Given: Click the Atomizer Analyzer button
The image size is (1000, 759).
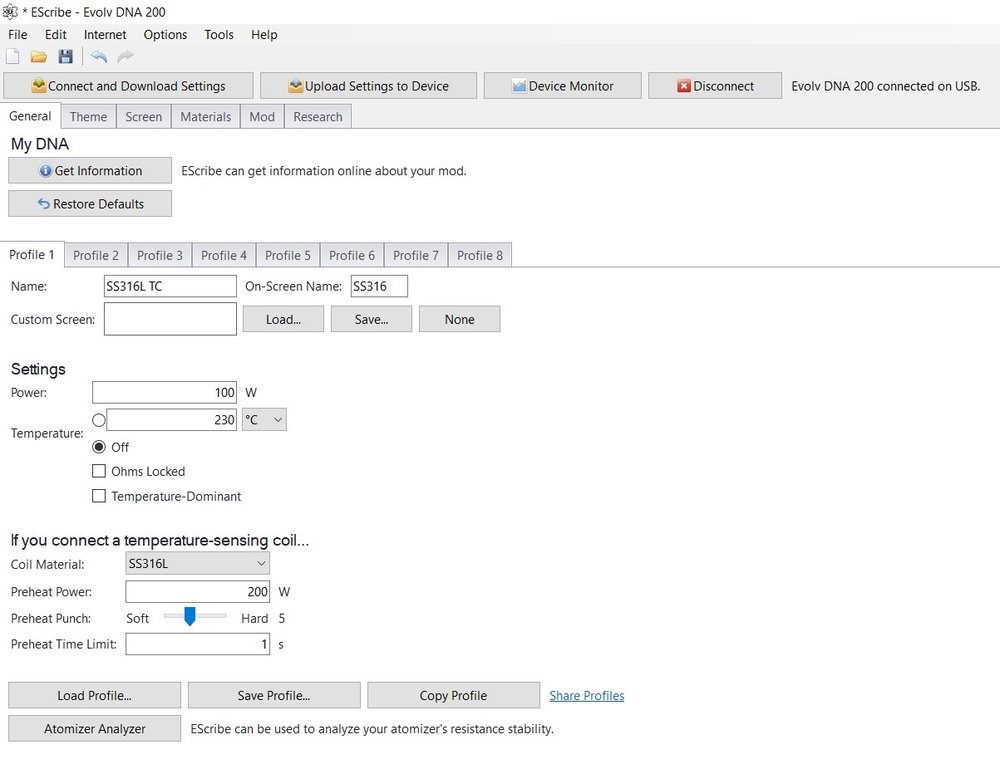Looking at the screenshot, I should pos(94,729).
